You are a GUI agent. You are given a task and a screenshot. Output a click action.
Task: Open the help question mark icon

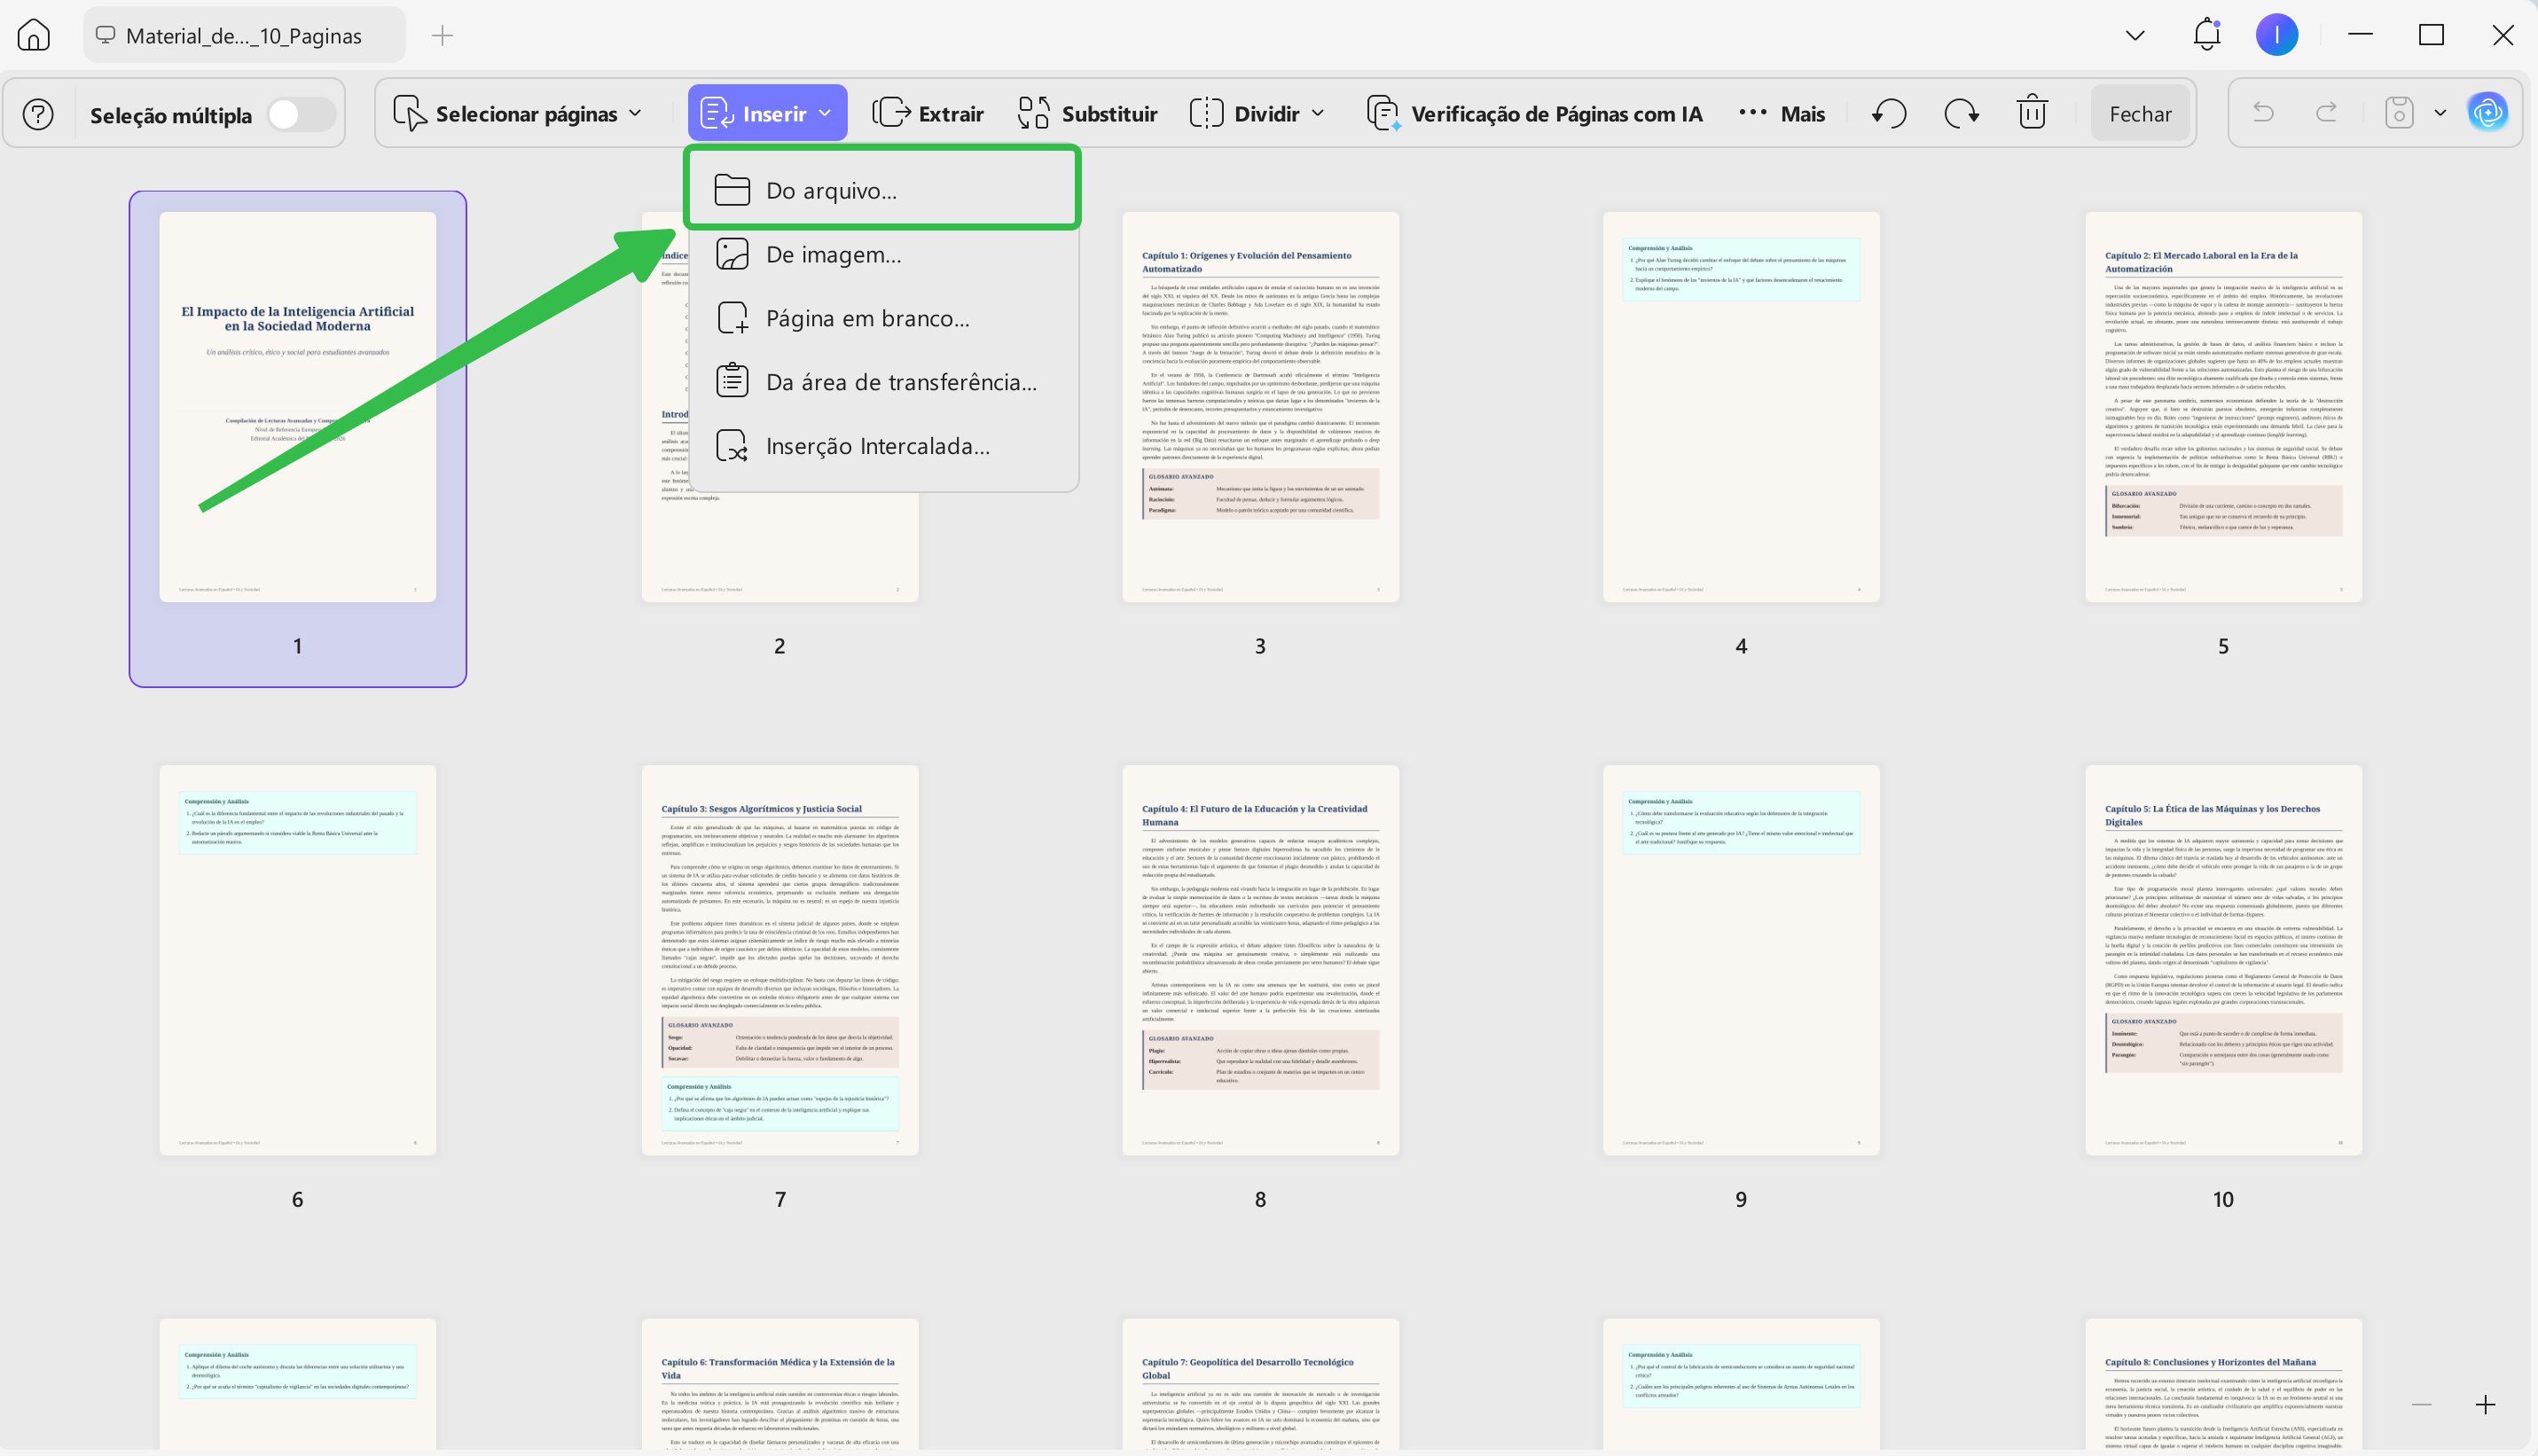pyautogui.click(x=38, y=114)
